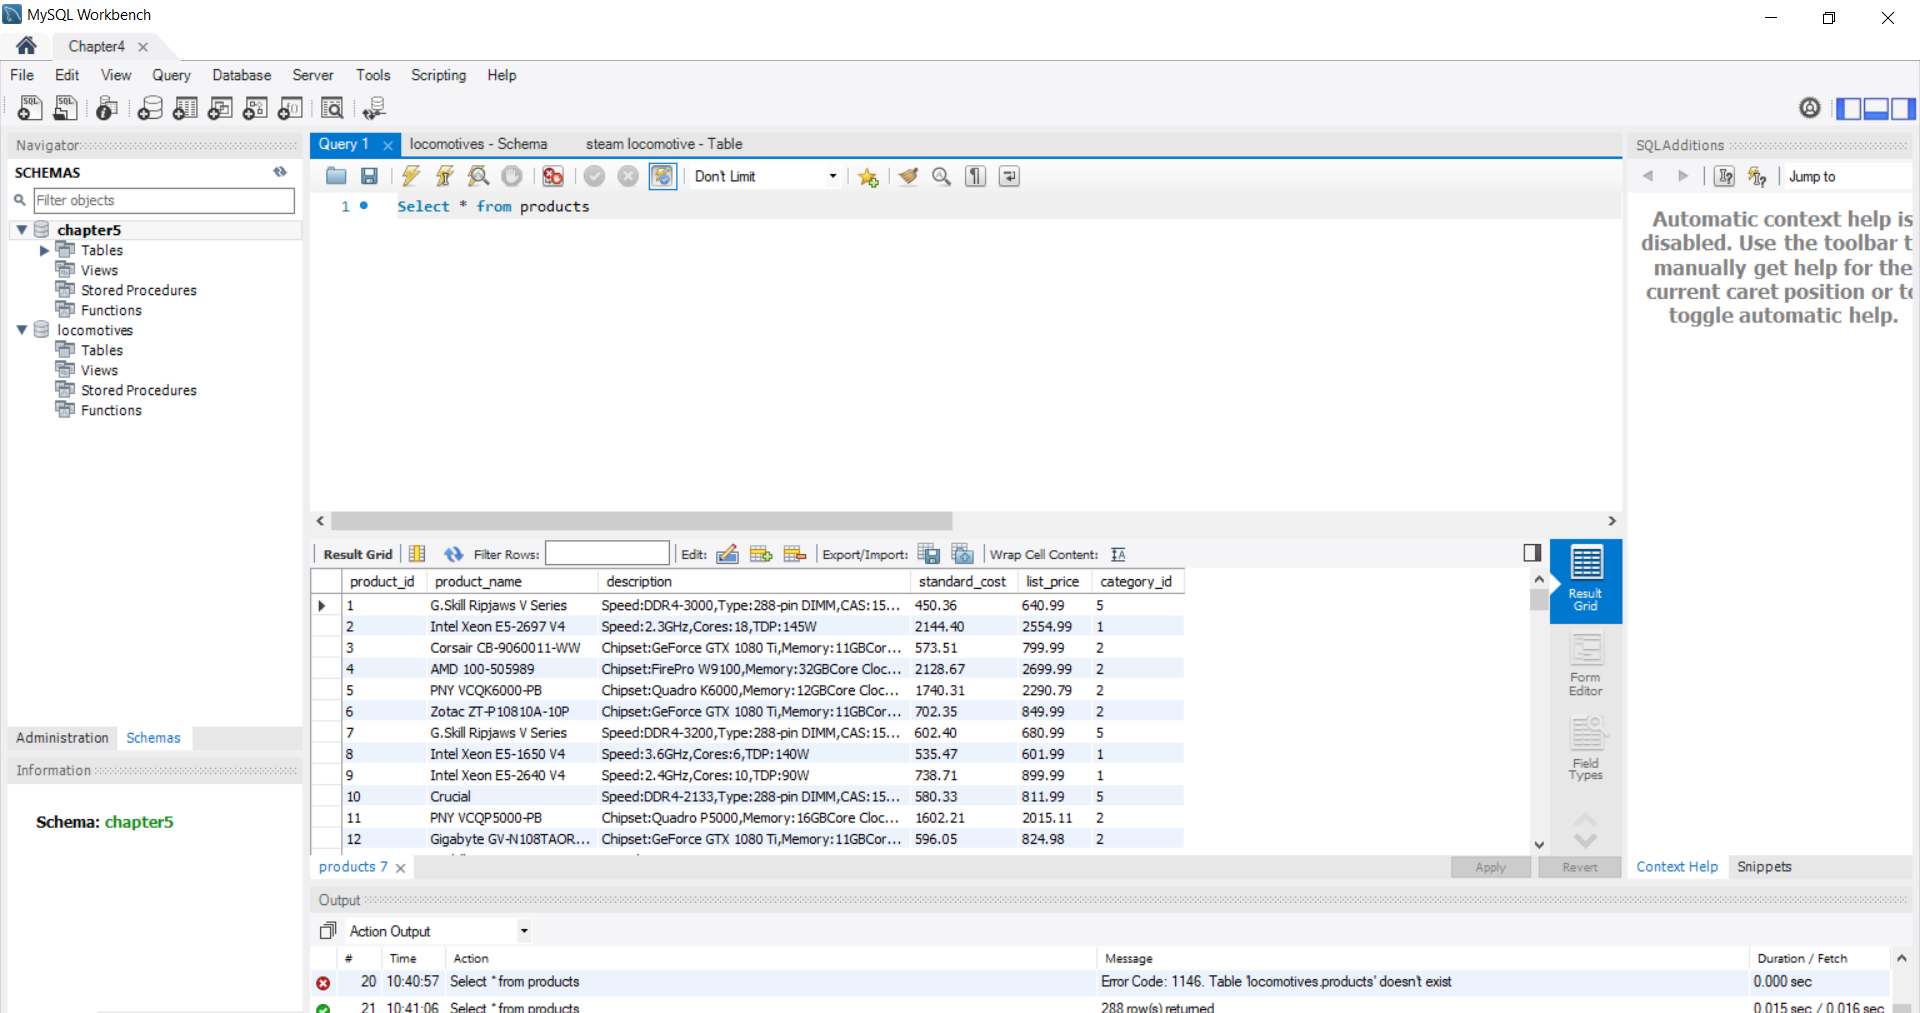1920x1013 pixels.
Task: Create a new schema icon
Action: pyautogui.click(x=150, y=108)
